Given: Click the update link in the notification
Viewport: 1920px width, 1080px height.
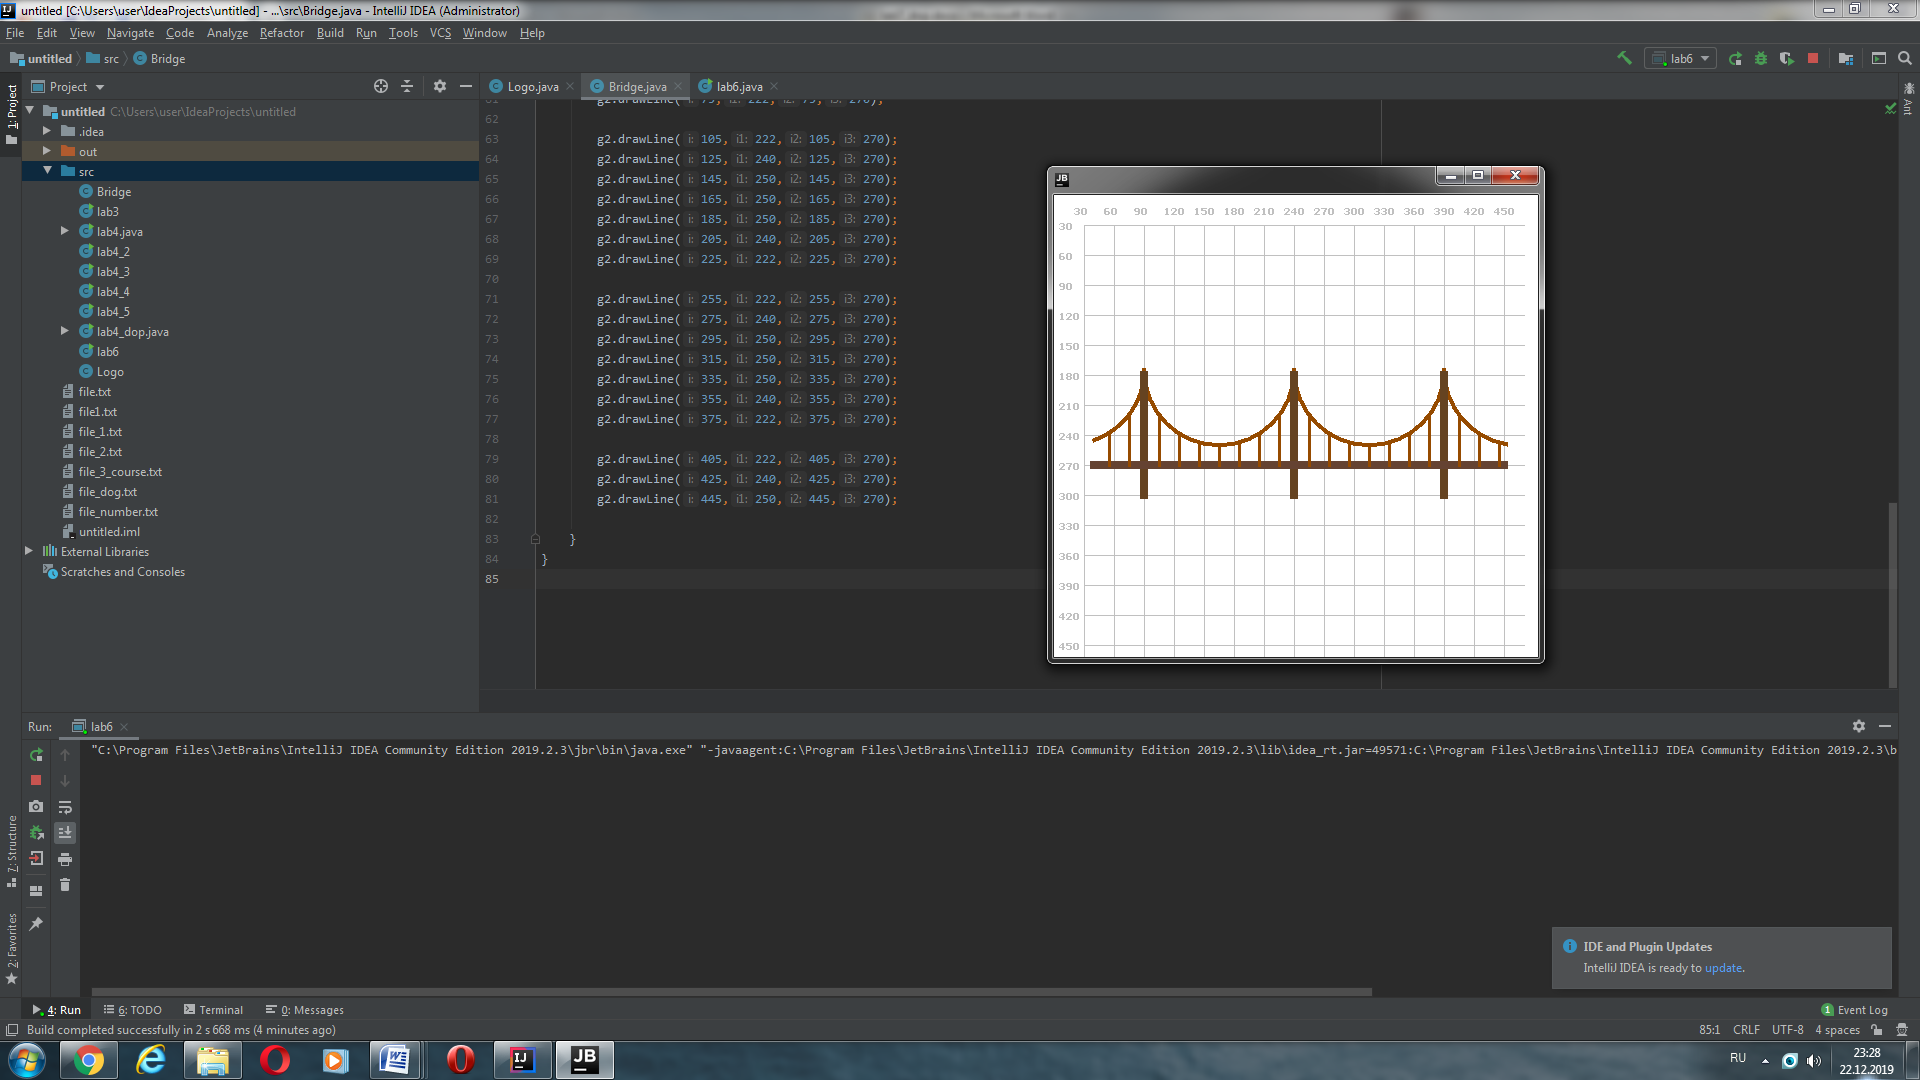Looking at the screenshot, I should (1722, 968).
